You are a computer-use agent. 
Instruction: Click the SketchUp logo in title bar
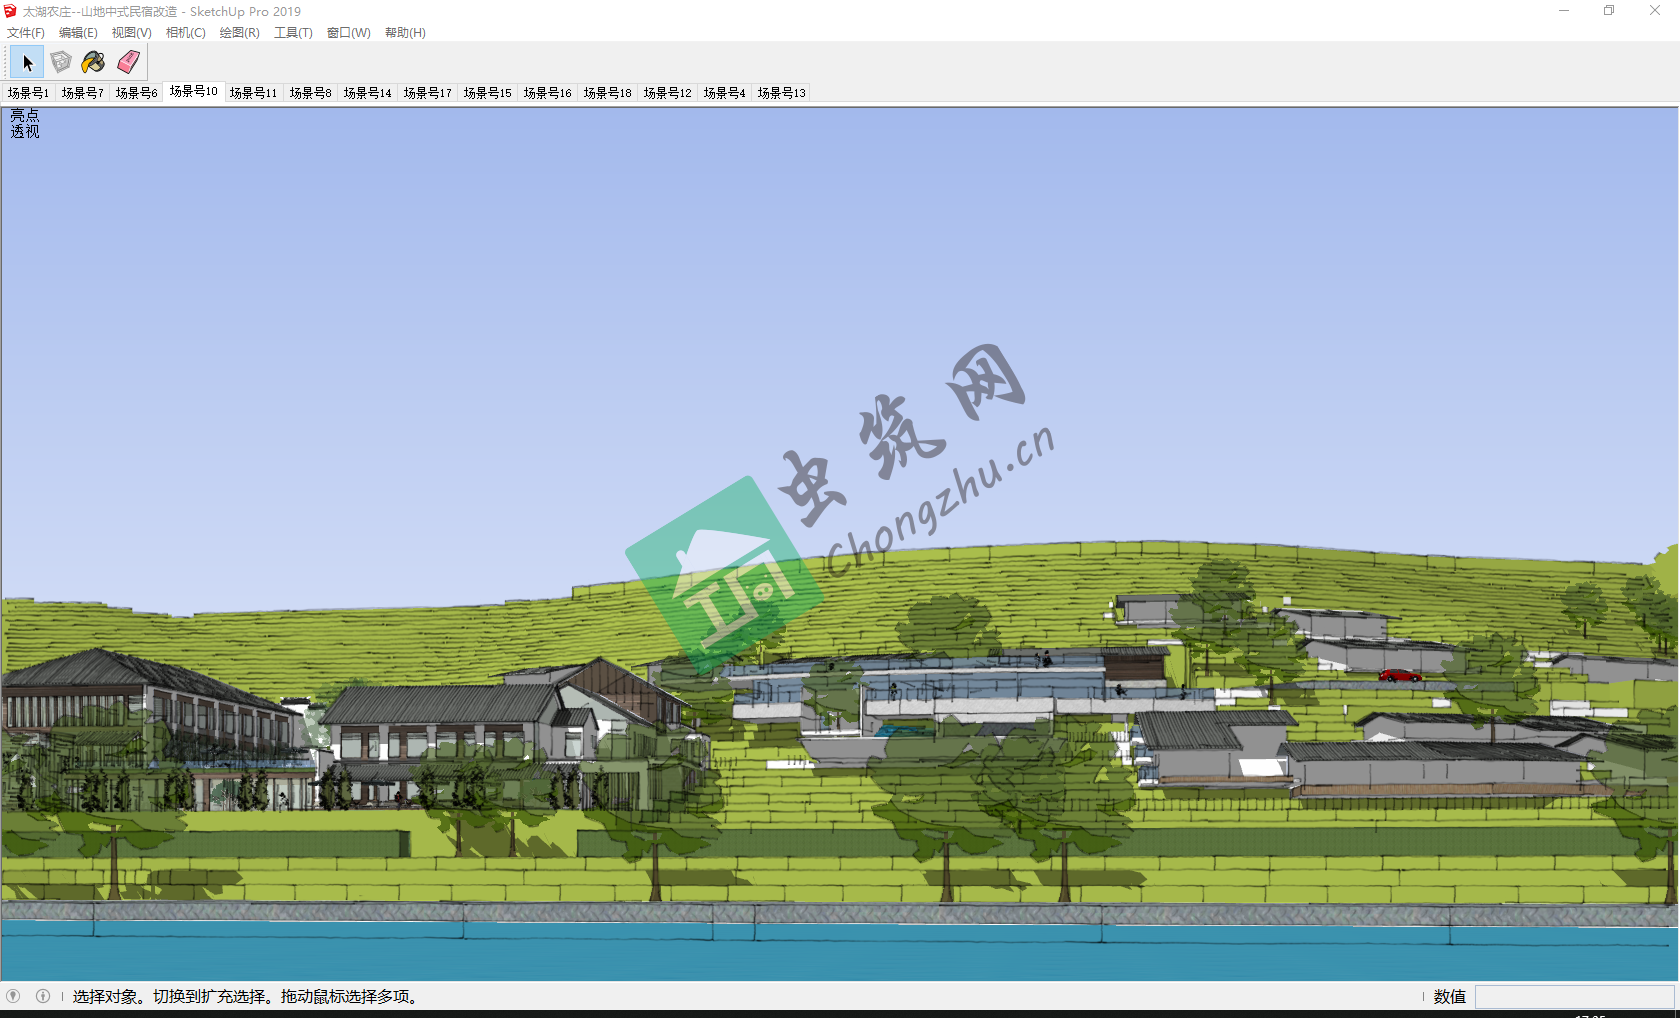tap(10, 11)
